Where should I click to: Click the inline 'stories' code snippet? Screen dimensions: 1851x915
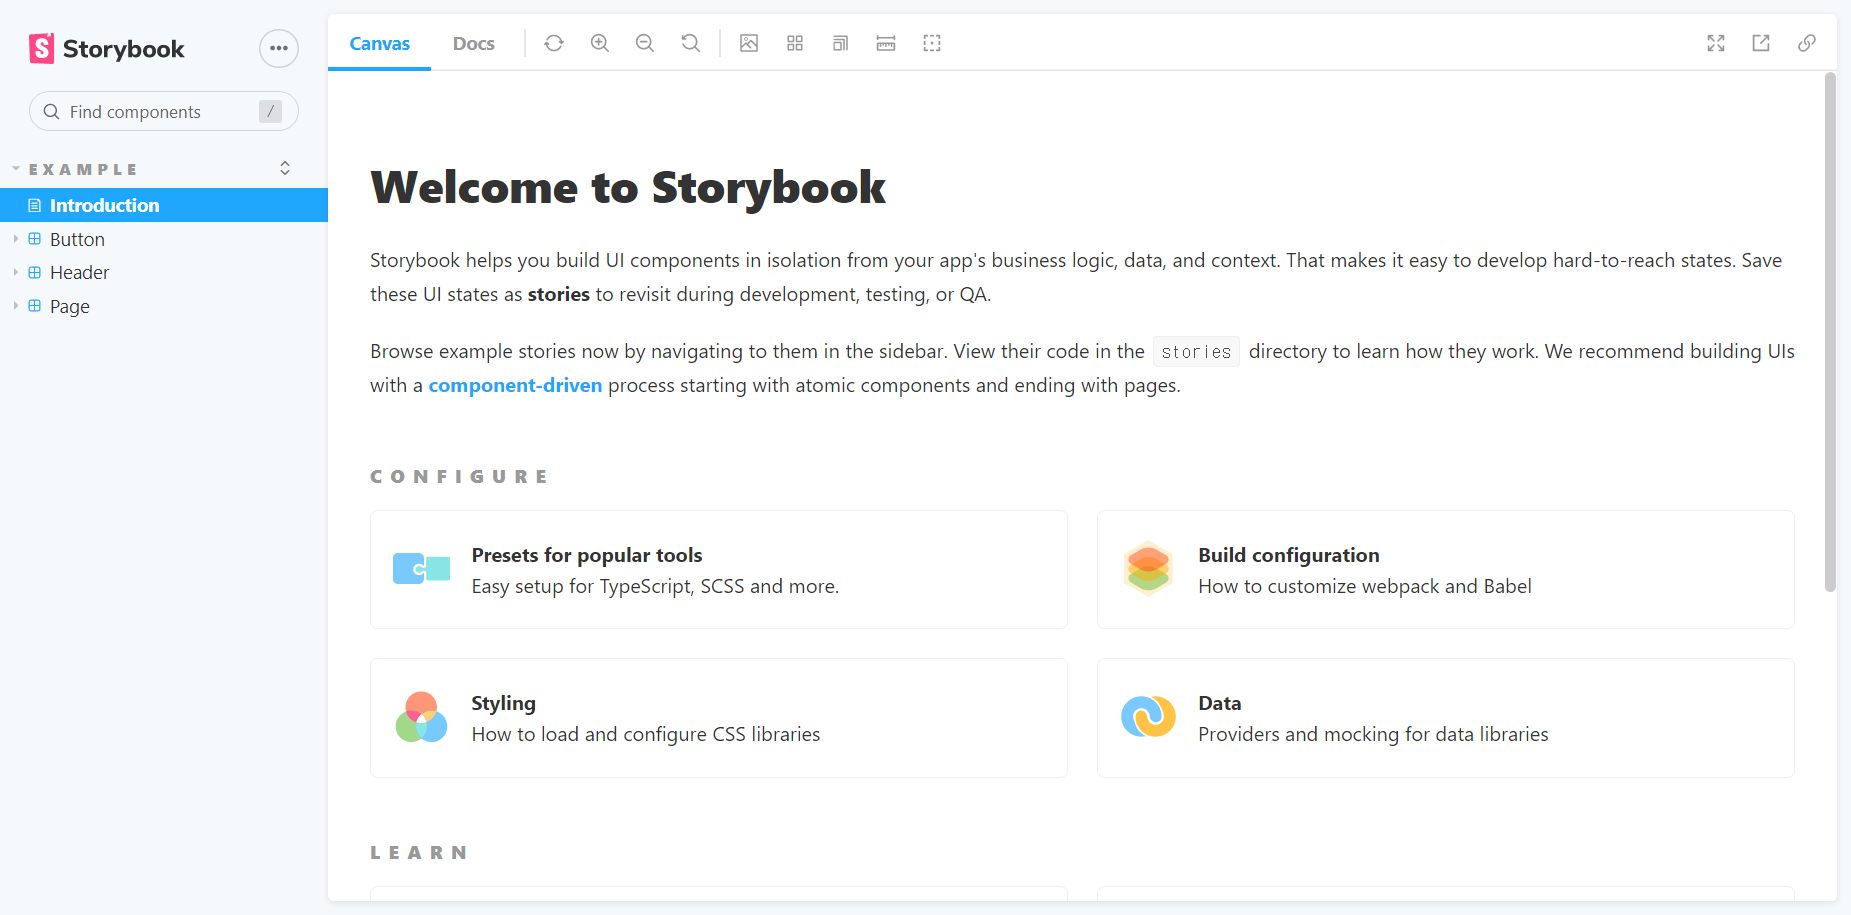[1196, 352]
